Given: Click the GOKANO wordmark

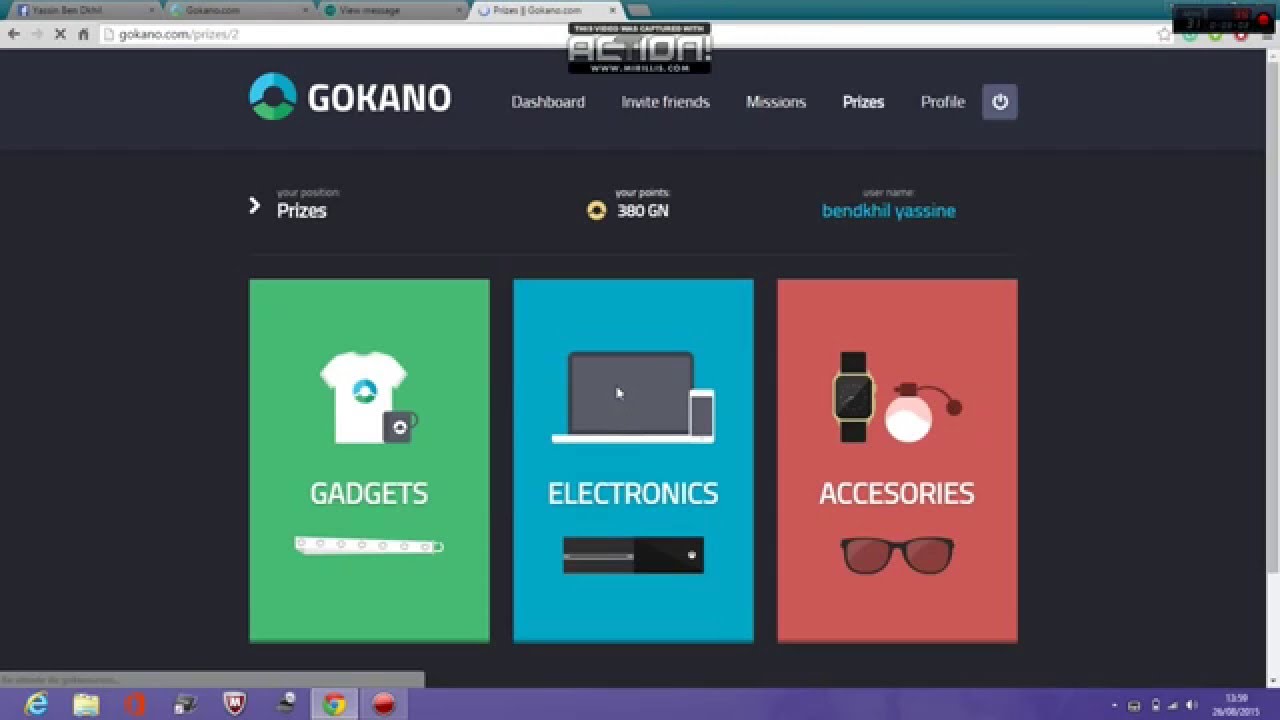Looking at the screenshot, I should (379, 98).
